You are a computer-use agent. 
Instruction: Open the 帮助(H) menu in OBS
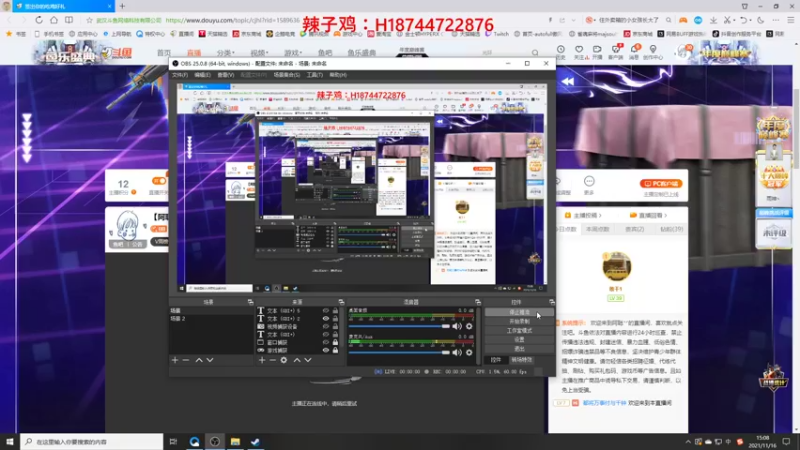(338, 75)
